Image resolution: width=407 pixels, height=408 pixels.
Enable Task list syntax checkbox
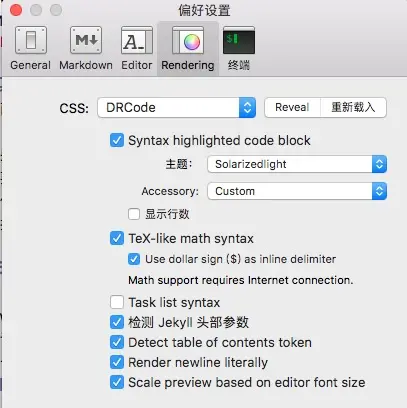[x=117, y=302]
